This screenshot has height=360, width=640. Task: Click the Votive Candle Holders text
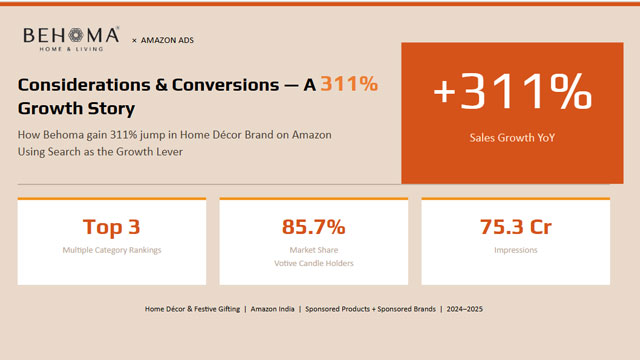coord(314,263)
